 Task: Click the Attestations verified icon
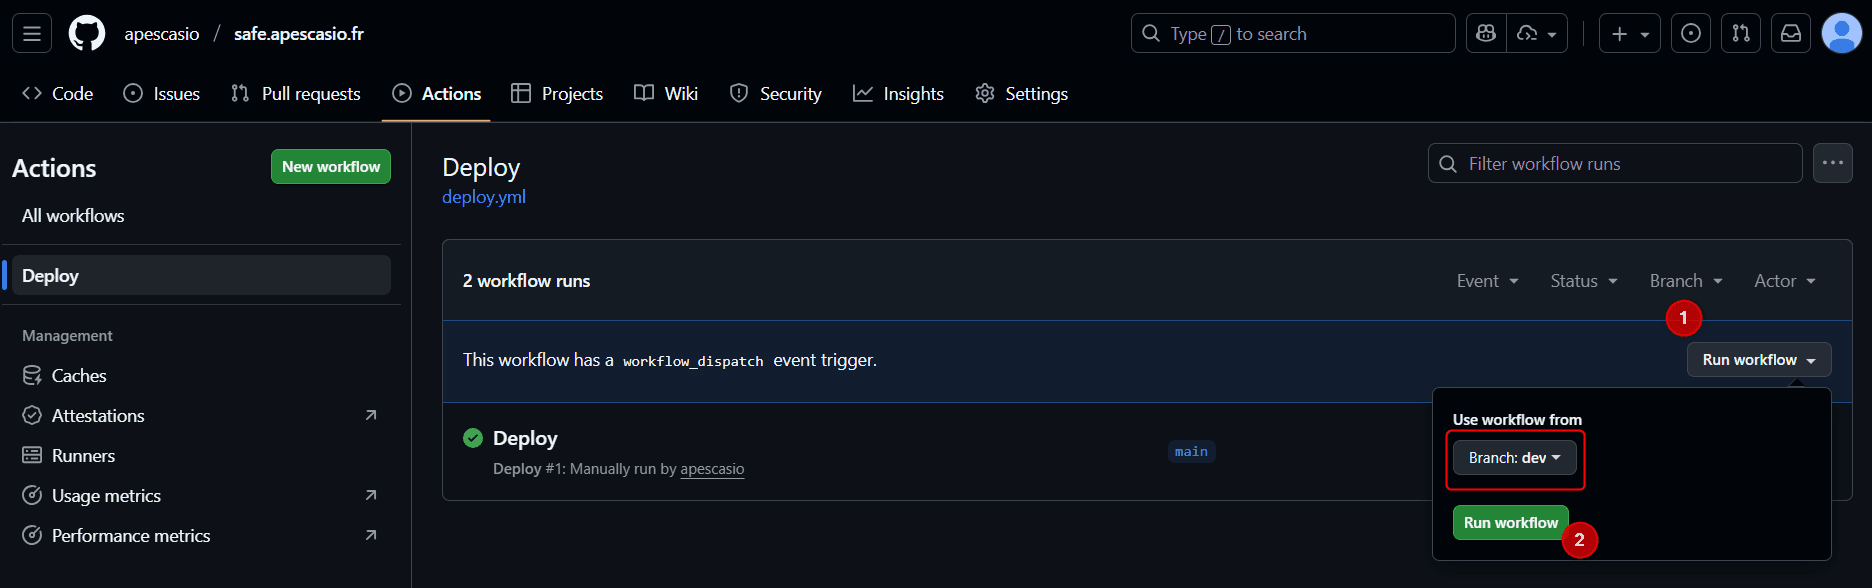tap(32, 415)
